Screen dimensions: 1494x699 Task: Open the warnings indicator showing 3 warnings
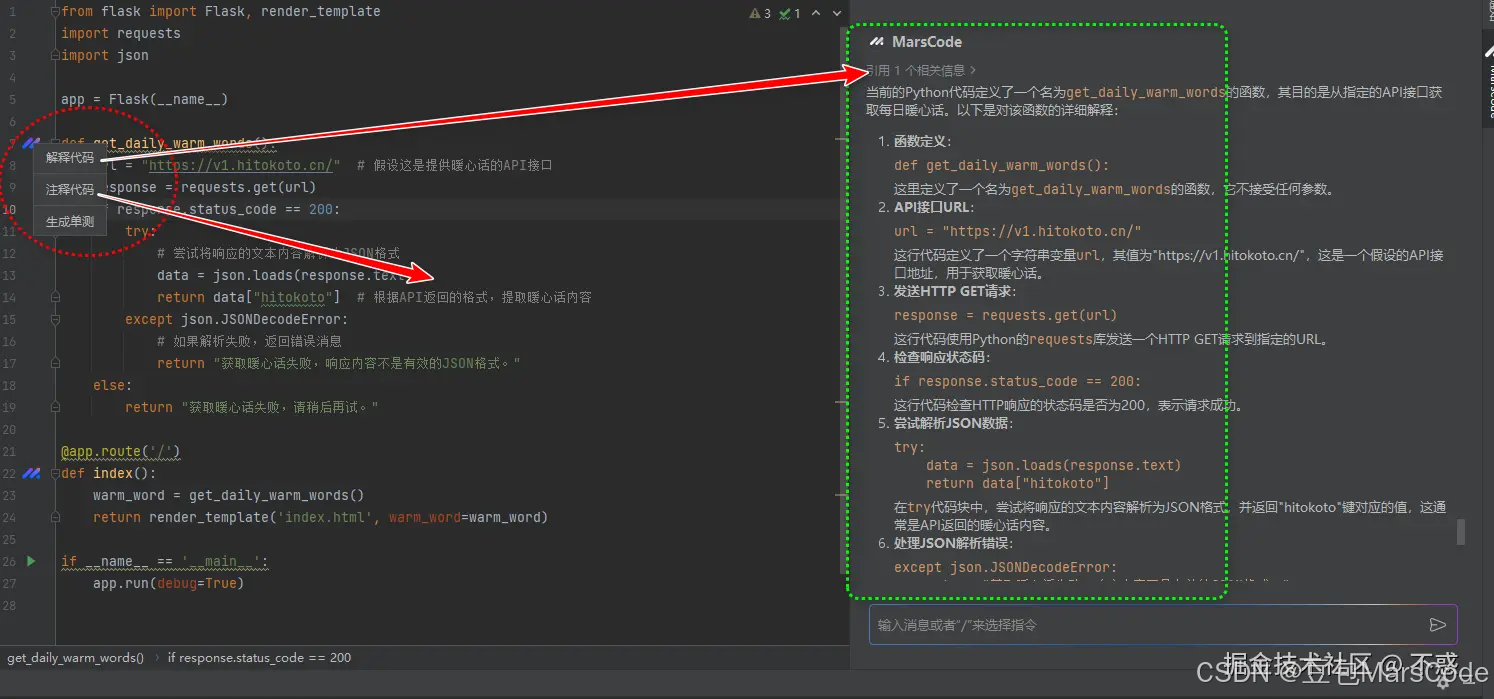tap(760, 14)
